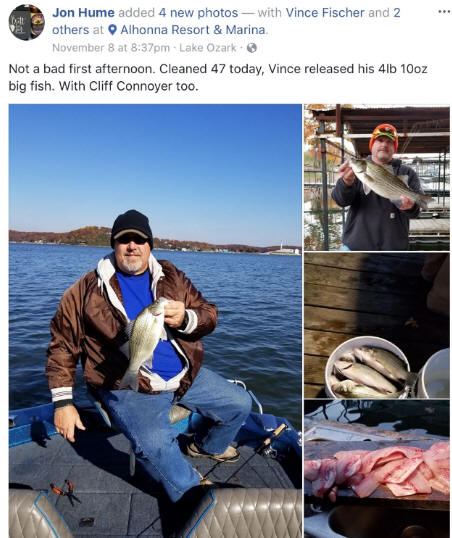Screen dimensions: 452x538
Task: Click the post caption text about 47 fish
Action: [218, 77]
